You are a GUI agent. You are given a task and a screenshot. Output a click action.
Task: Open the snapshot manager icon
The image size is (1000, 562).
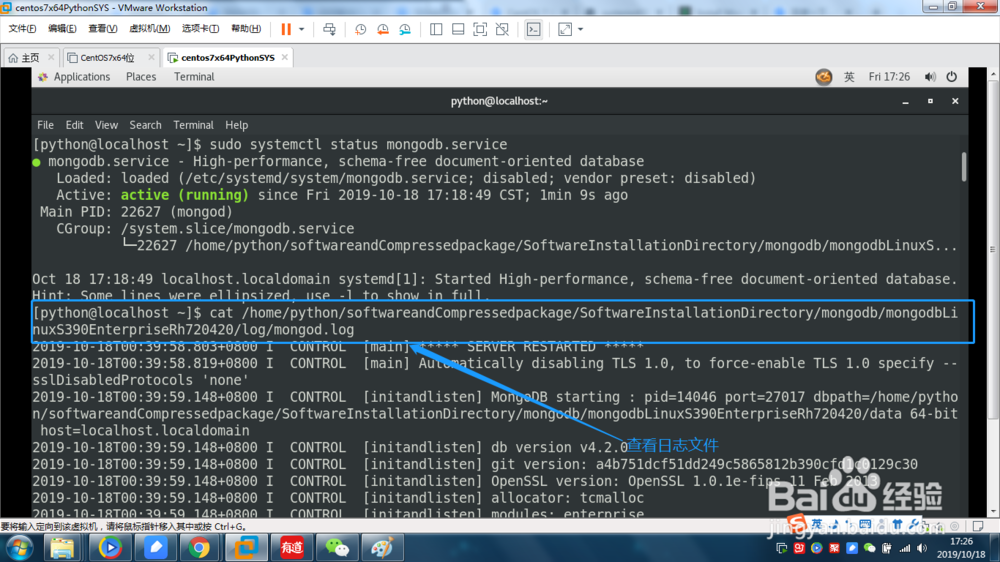(x=405, y=29)
